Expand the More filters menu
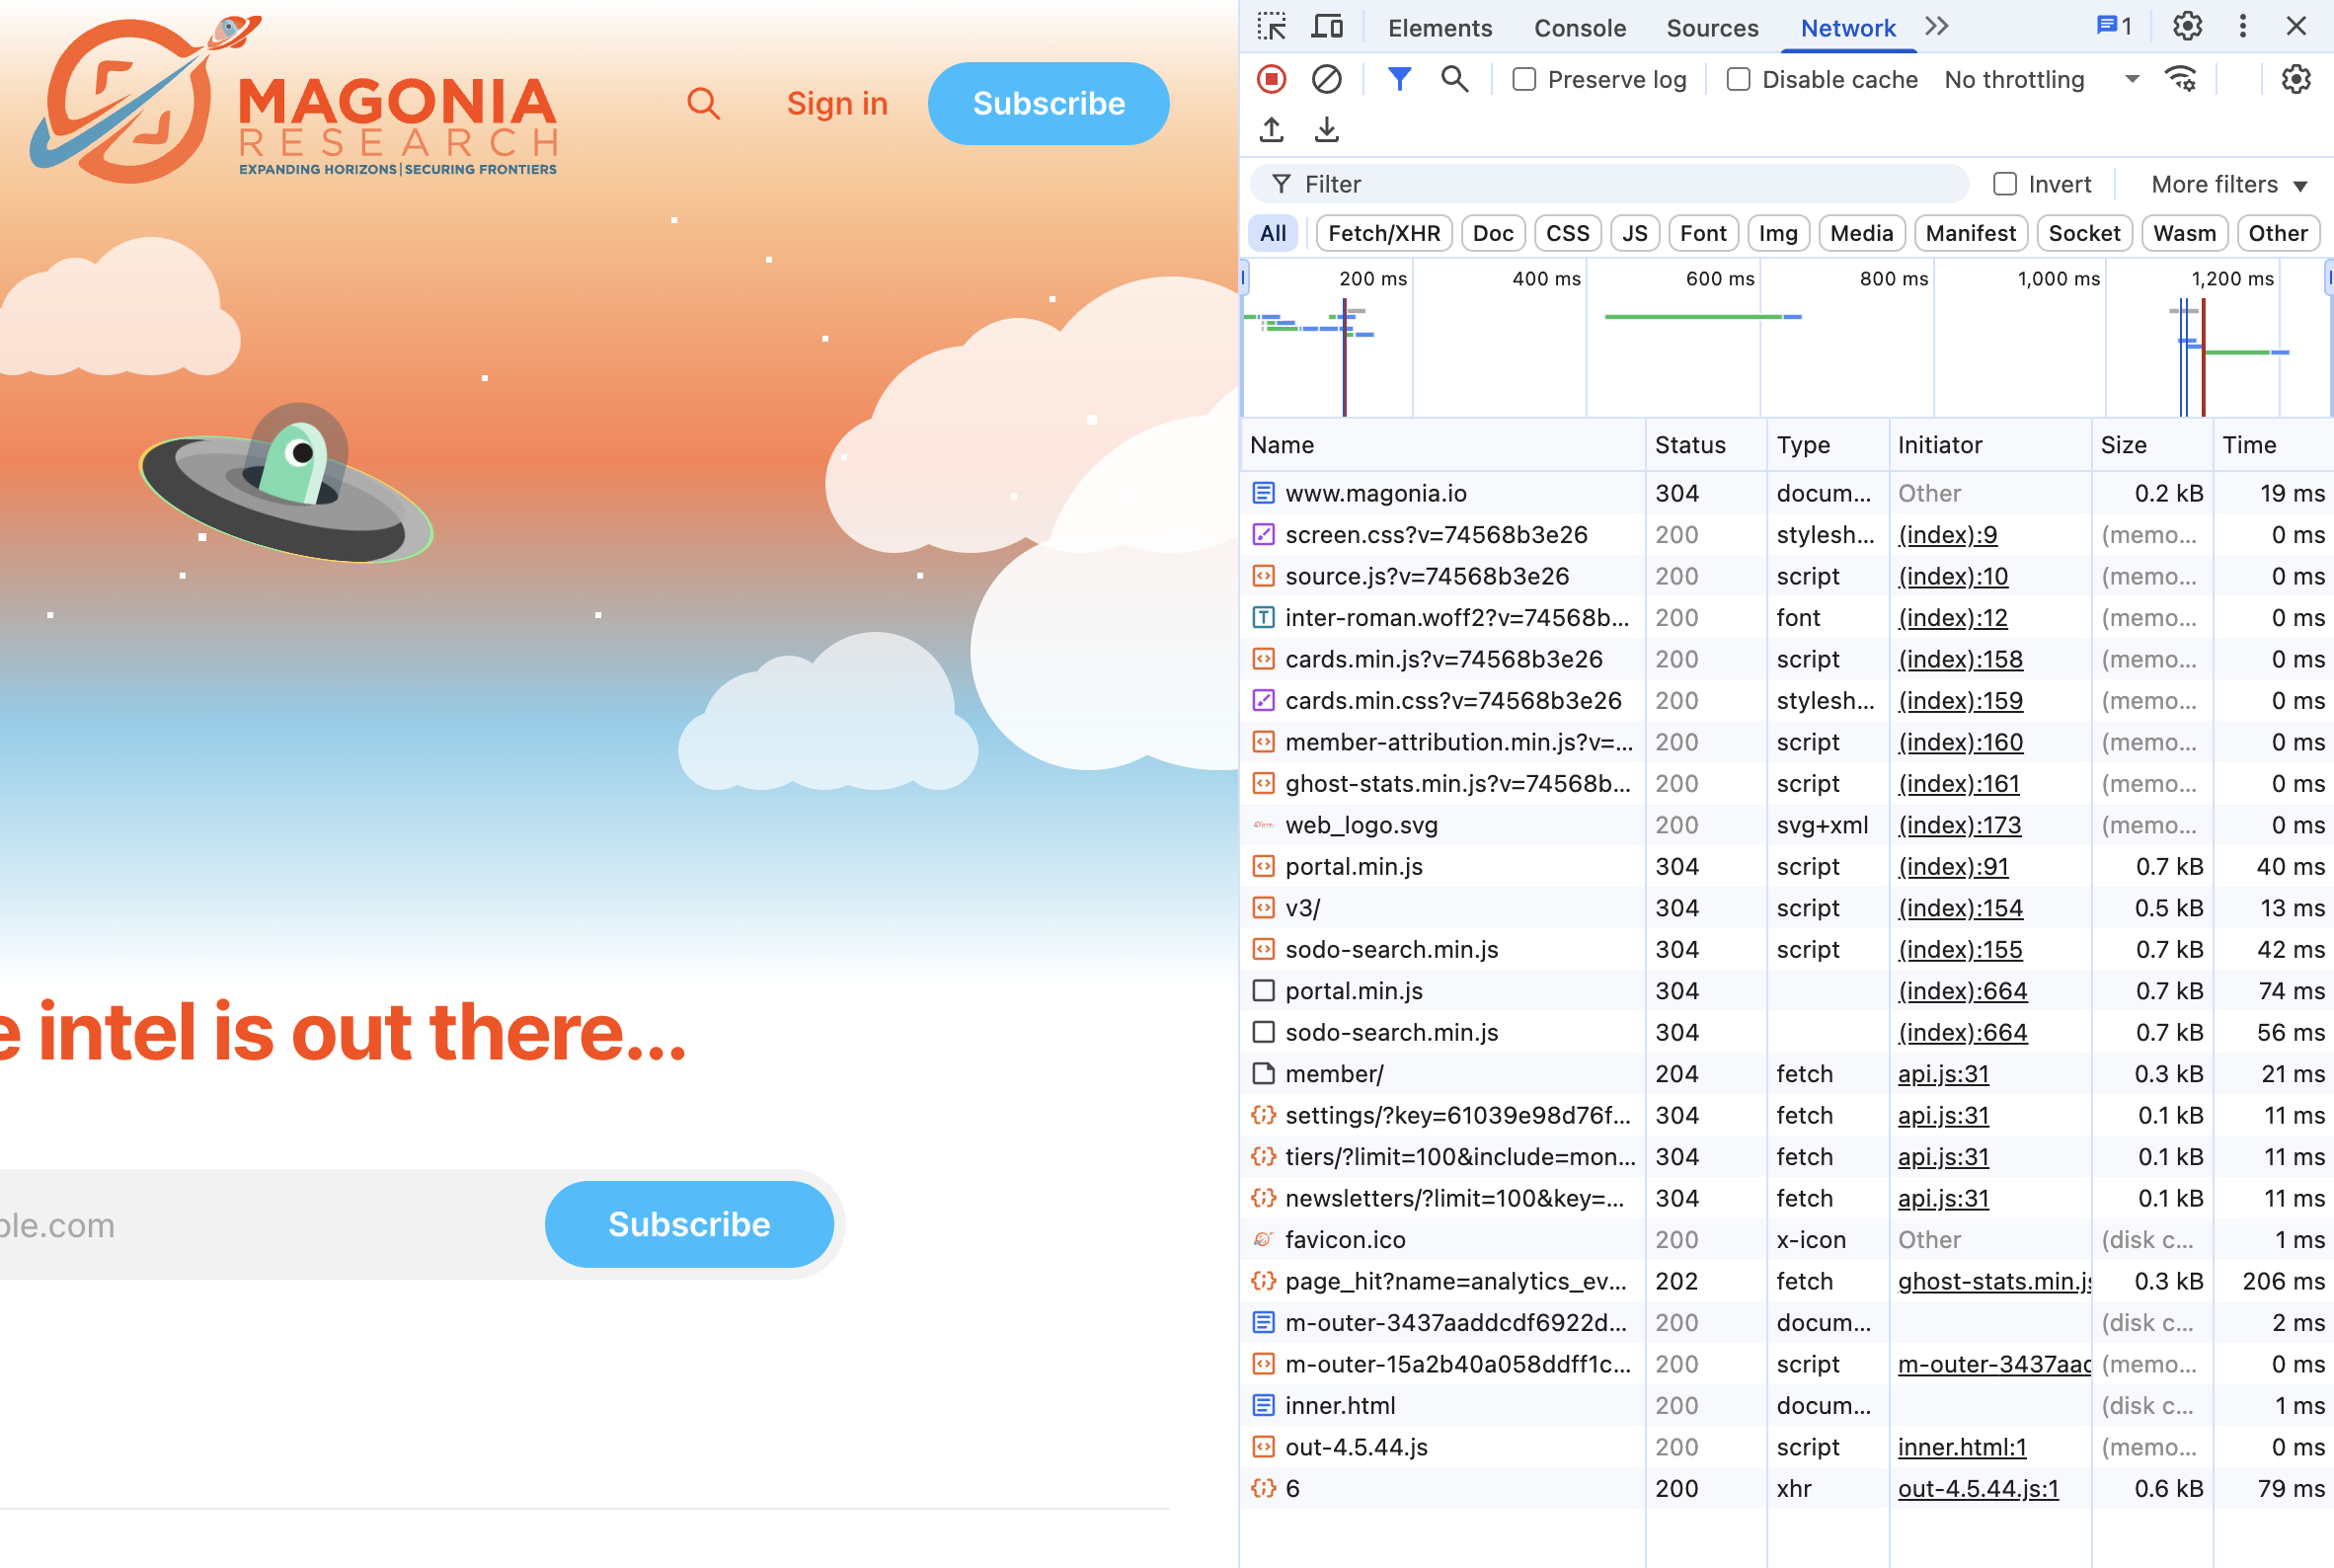 point(2228,184)
